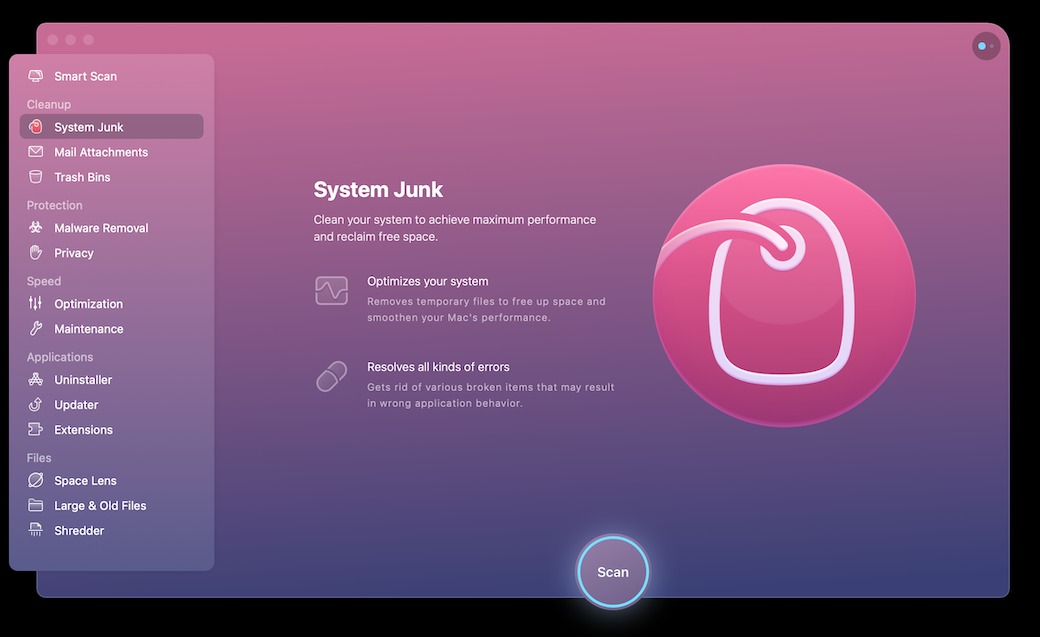Click the Malware Removal biohazard icon

point(36,228)
